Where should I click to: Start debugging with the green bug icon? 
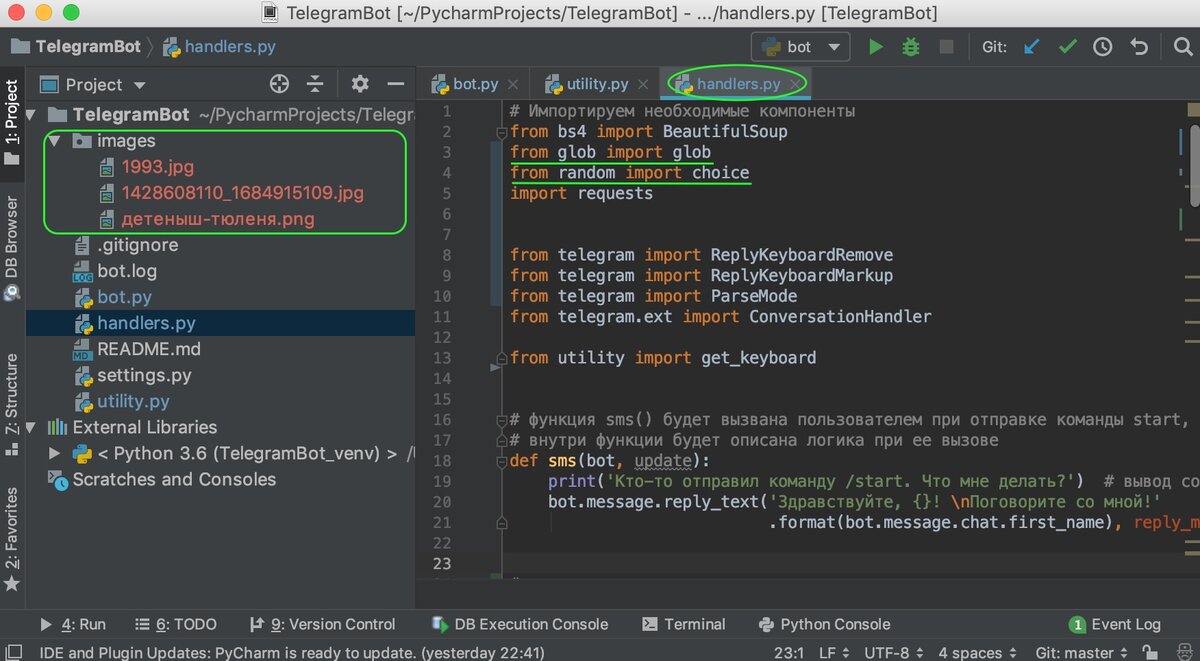tap(911, 46)
